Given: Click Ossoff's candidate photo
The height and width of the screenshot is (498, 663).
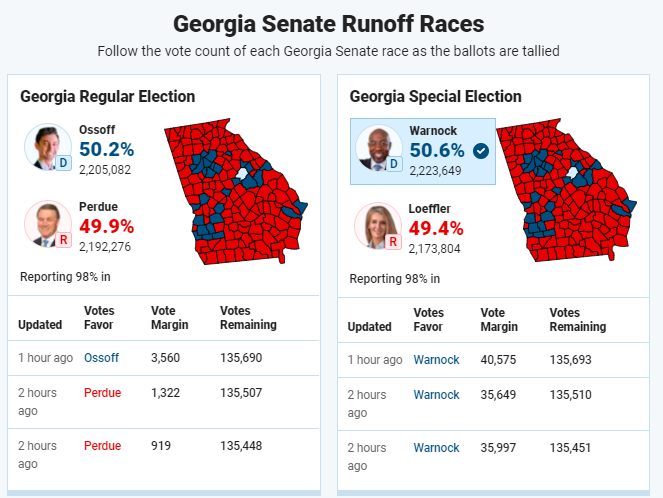Looking at the screenshot, I should (x=47, y=147).
